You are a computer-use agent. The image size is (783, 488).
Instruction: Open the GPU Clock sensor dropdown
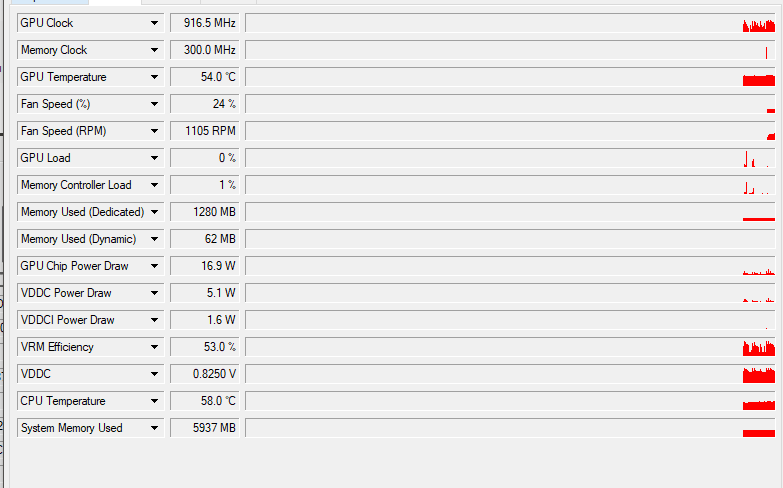154,23
